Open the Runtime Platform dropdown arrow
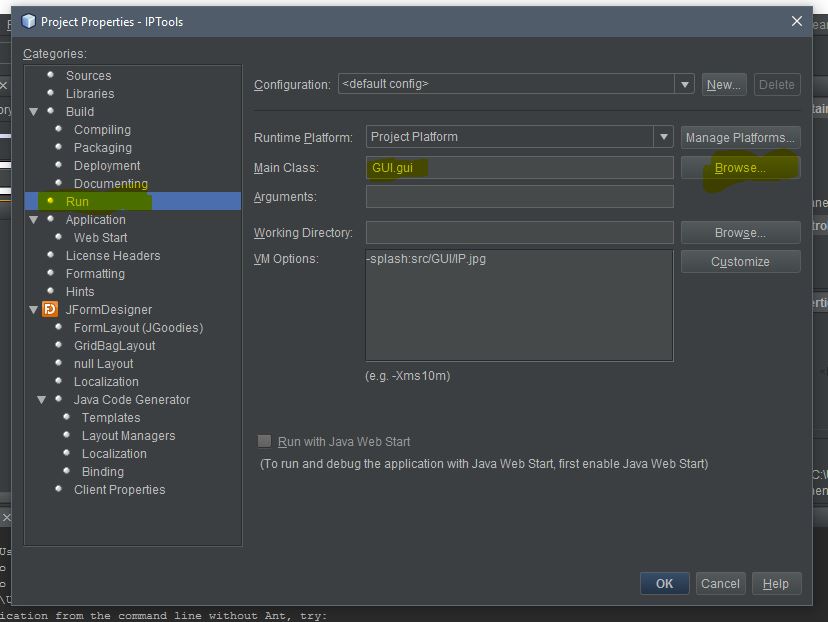The height and width of the screenshot is (622, 828). (663, 137)
